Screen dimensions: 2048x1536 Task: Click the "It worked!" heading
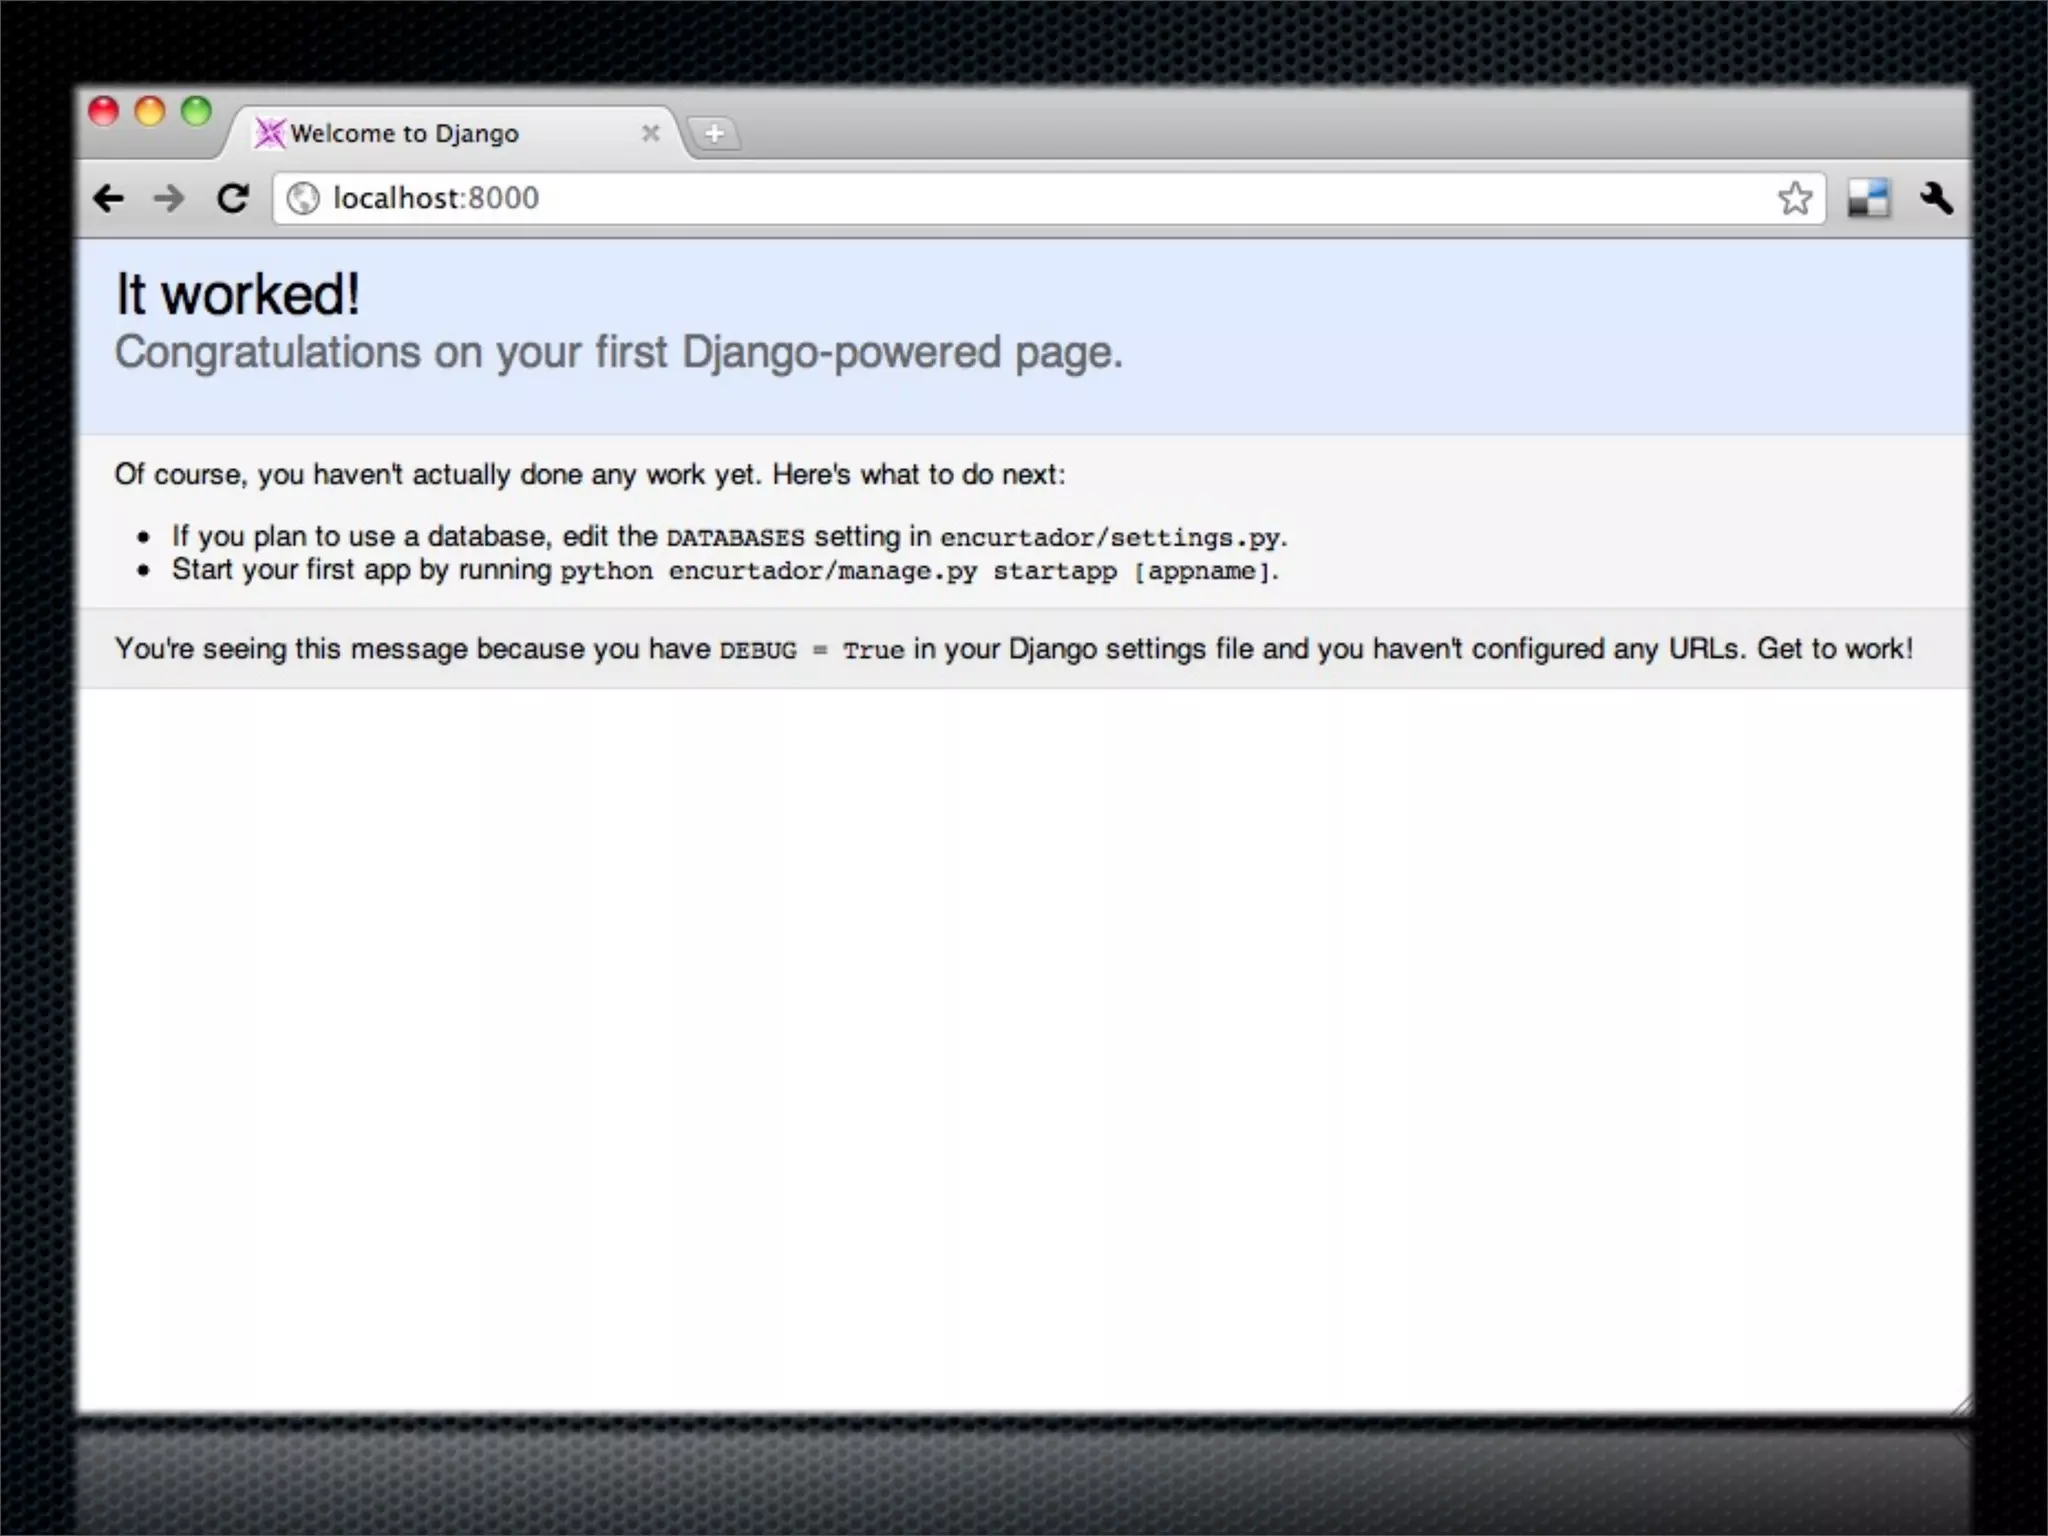(238, 294)
